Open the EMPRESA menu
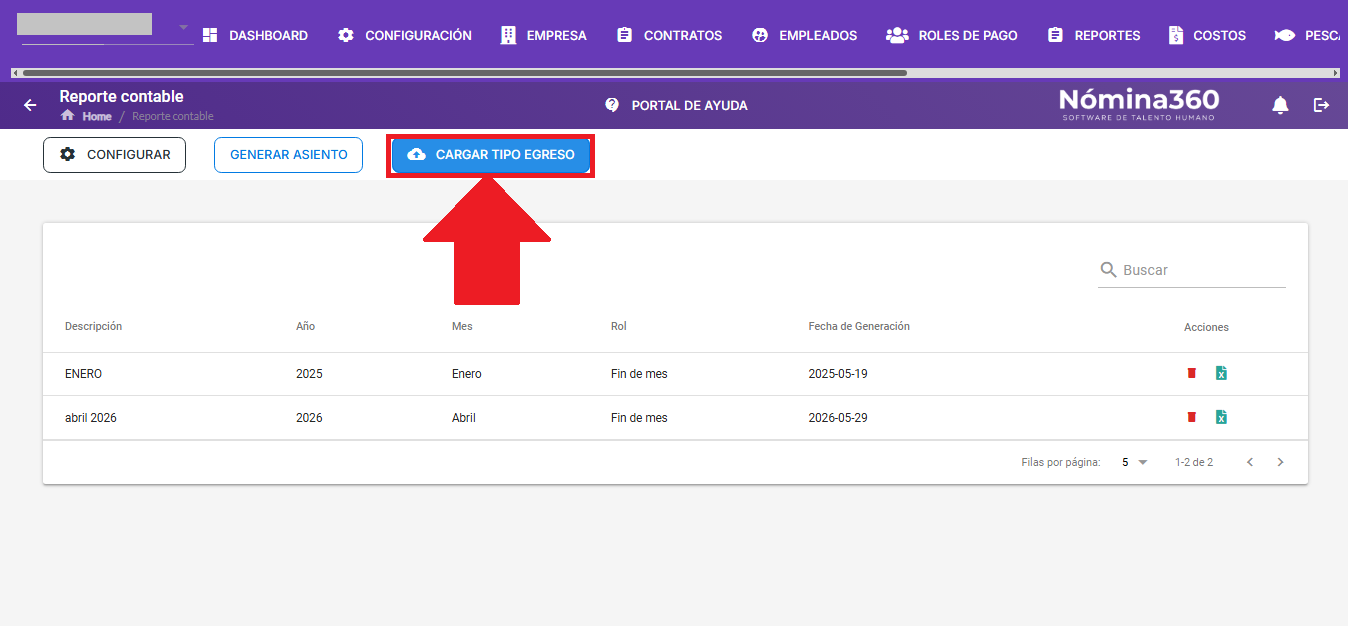This screenshot has width=1348, height=626. (543, 35)
